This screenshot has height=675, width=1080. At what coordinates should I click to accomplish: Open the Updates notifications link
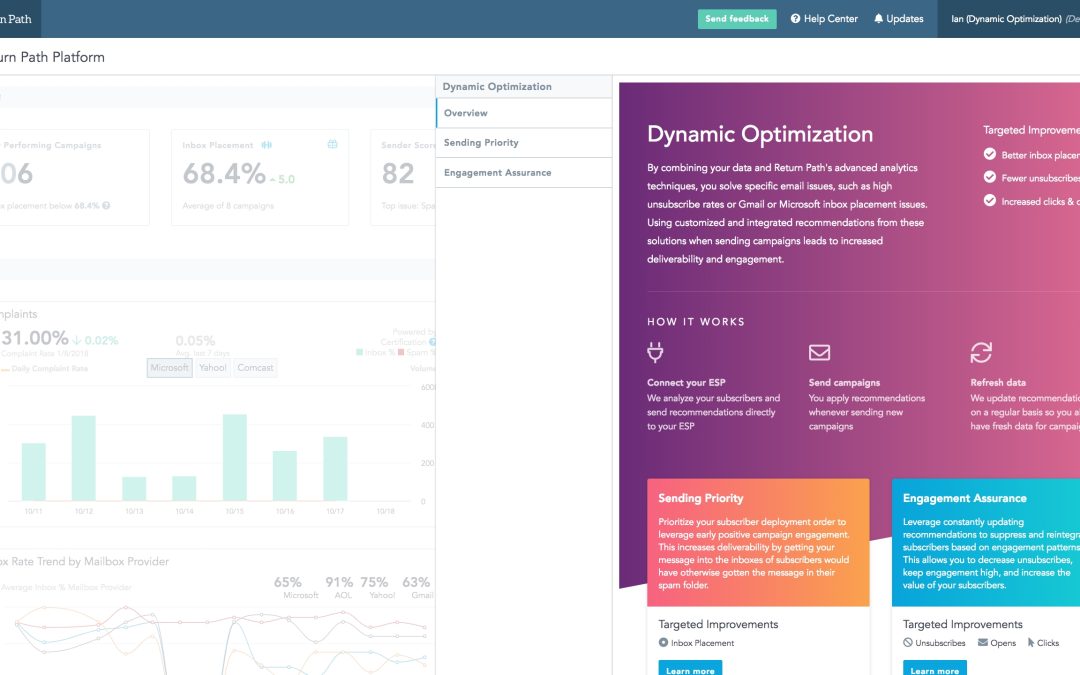click(899, 19)
